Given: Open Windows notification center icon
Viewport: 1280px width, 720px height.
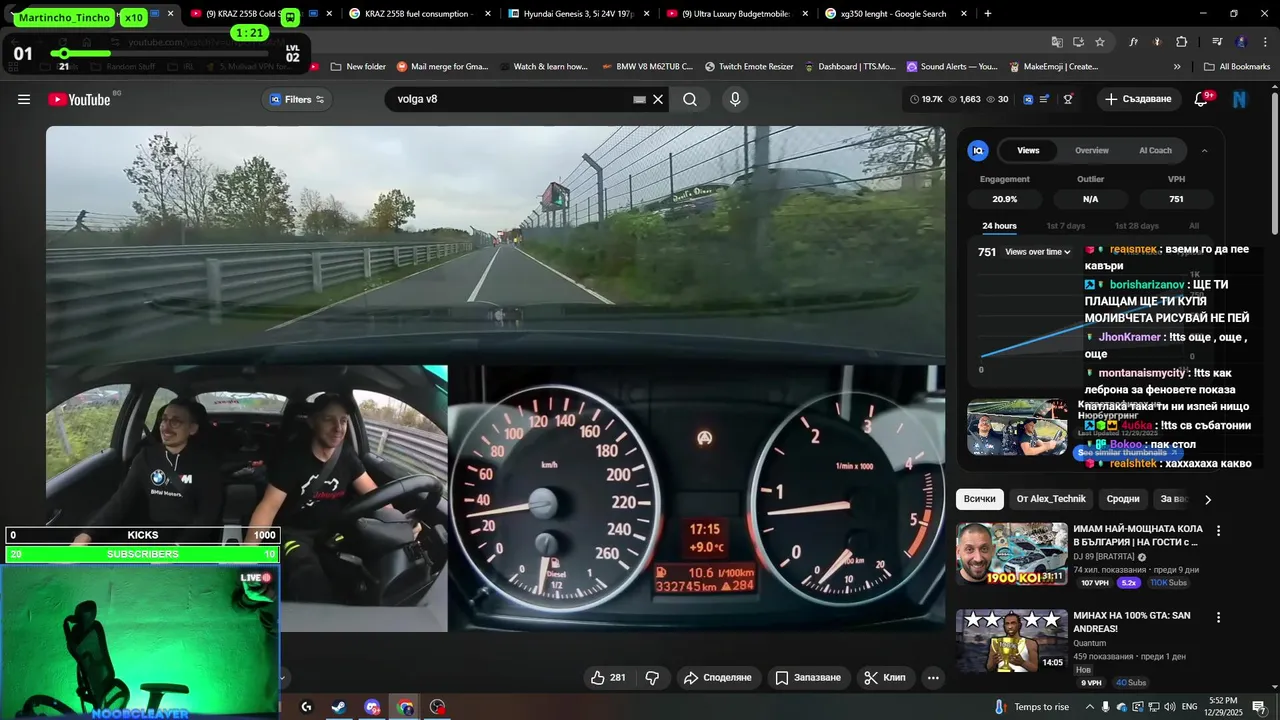Looking at the screenshot, I should coord(1259,707).
